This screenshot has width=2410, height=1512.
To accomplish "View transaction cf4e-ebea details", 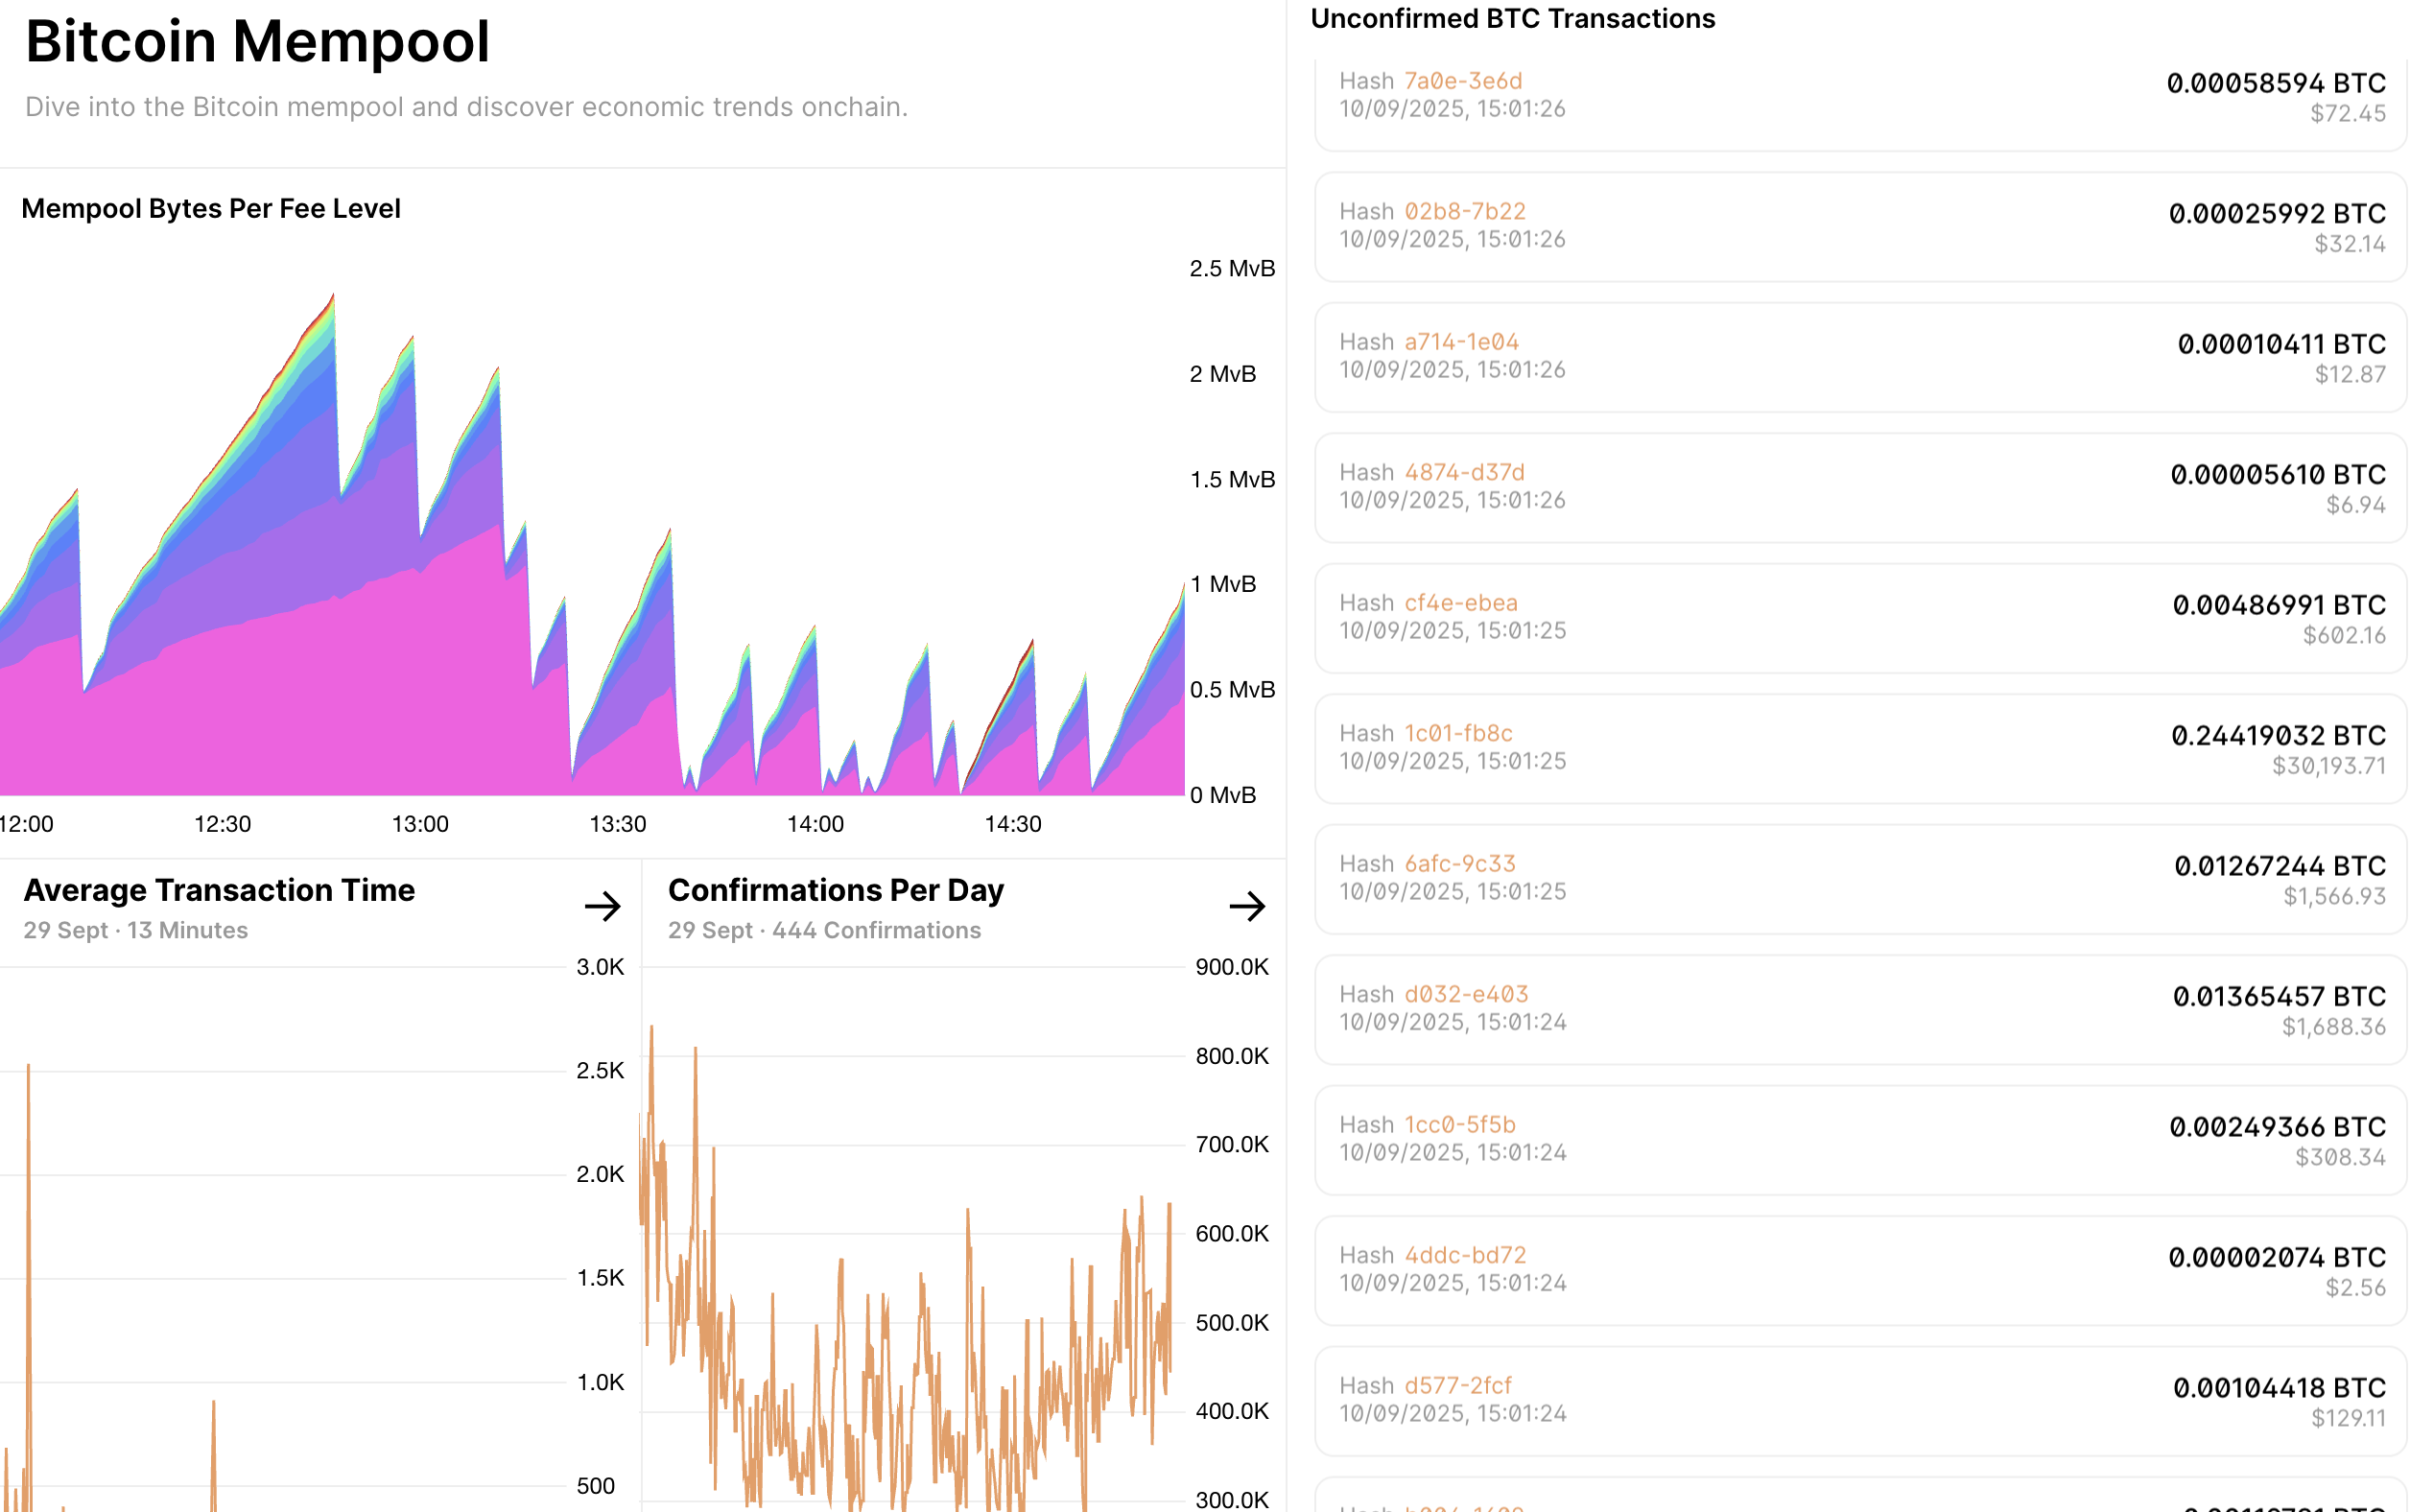I will click(1461, 603).
